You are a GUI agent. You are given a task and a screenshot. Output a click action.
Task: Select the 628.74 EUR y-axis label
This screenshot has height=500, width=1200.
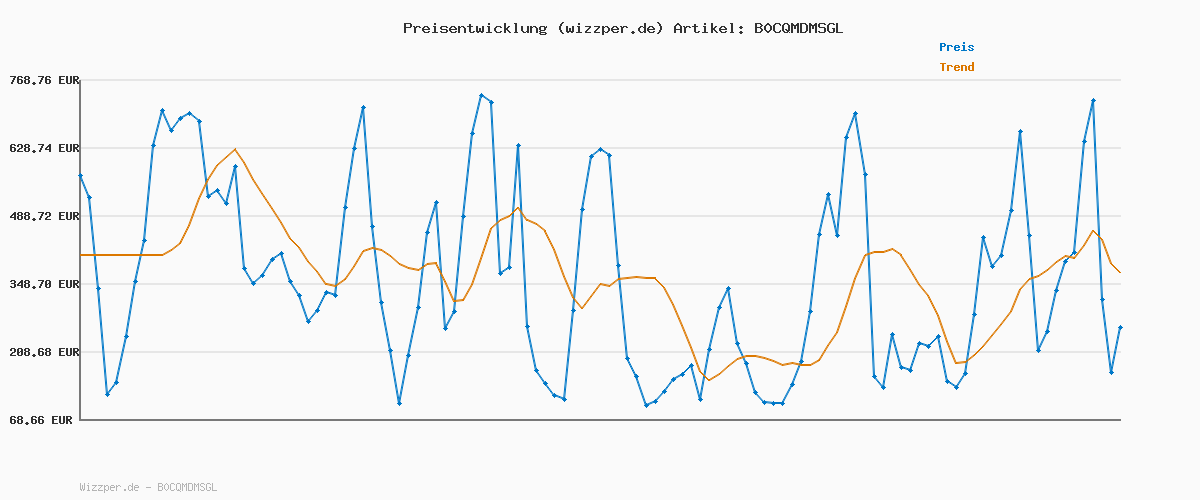coord(44,148)
